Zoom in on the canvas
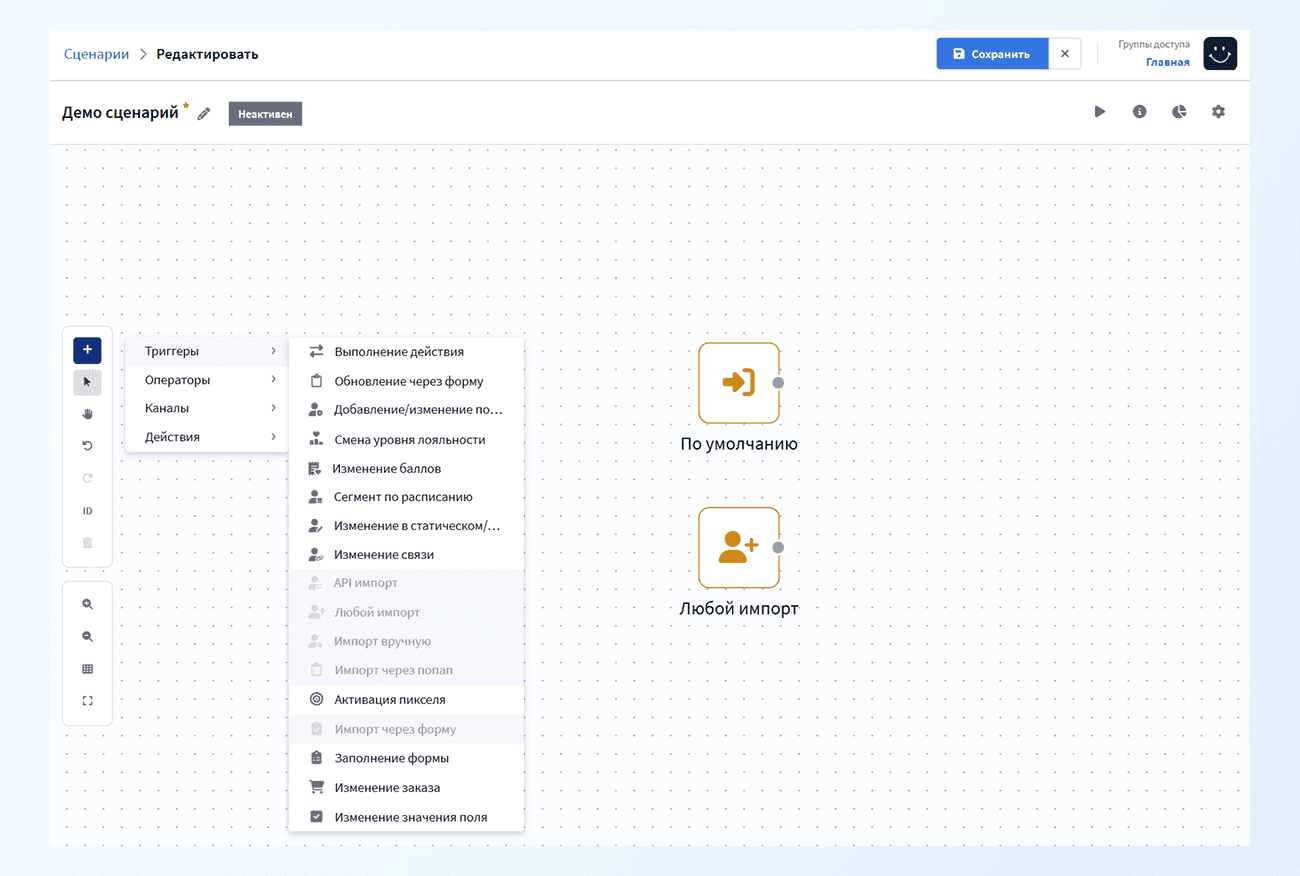 [87, 604]
